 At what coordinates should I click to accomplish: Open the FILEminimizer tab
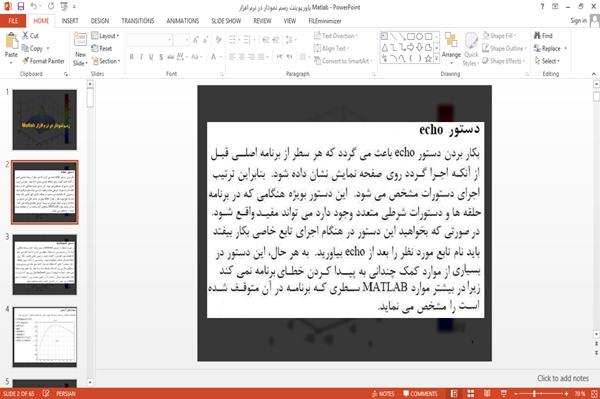(324, 21)
